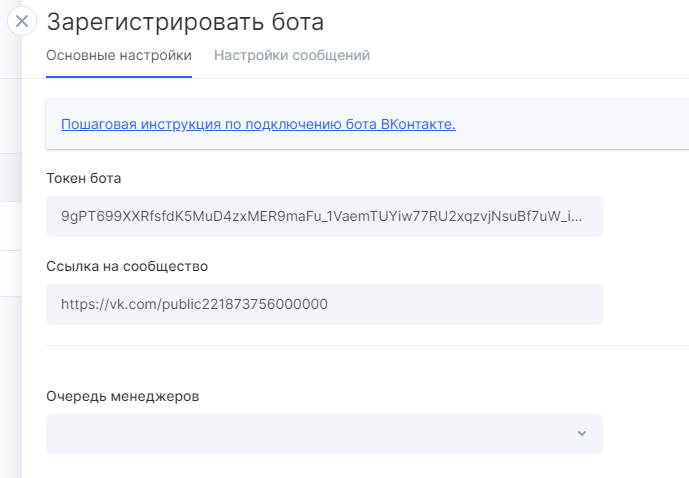Switch to the Настройки сообщений tab
Image resolution: width=689 pixels, height=478 pixels.
(292, 55)
